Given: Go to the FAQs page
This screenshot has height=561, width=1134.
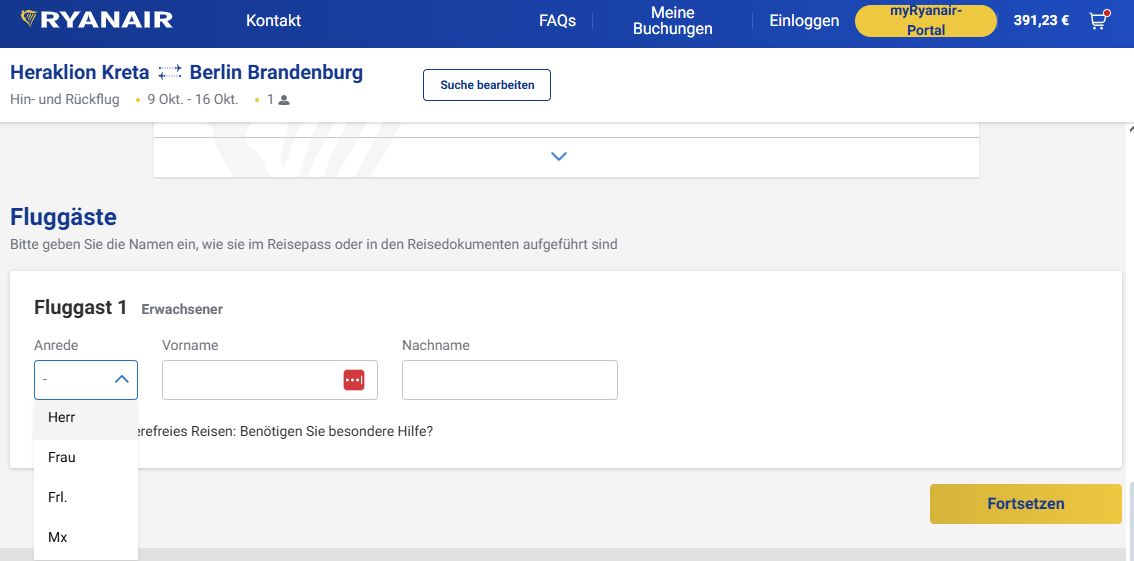Looking at the screenshot, I should tap(557, 20).
